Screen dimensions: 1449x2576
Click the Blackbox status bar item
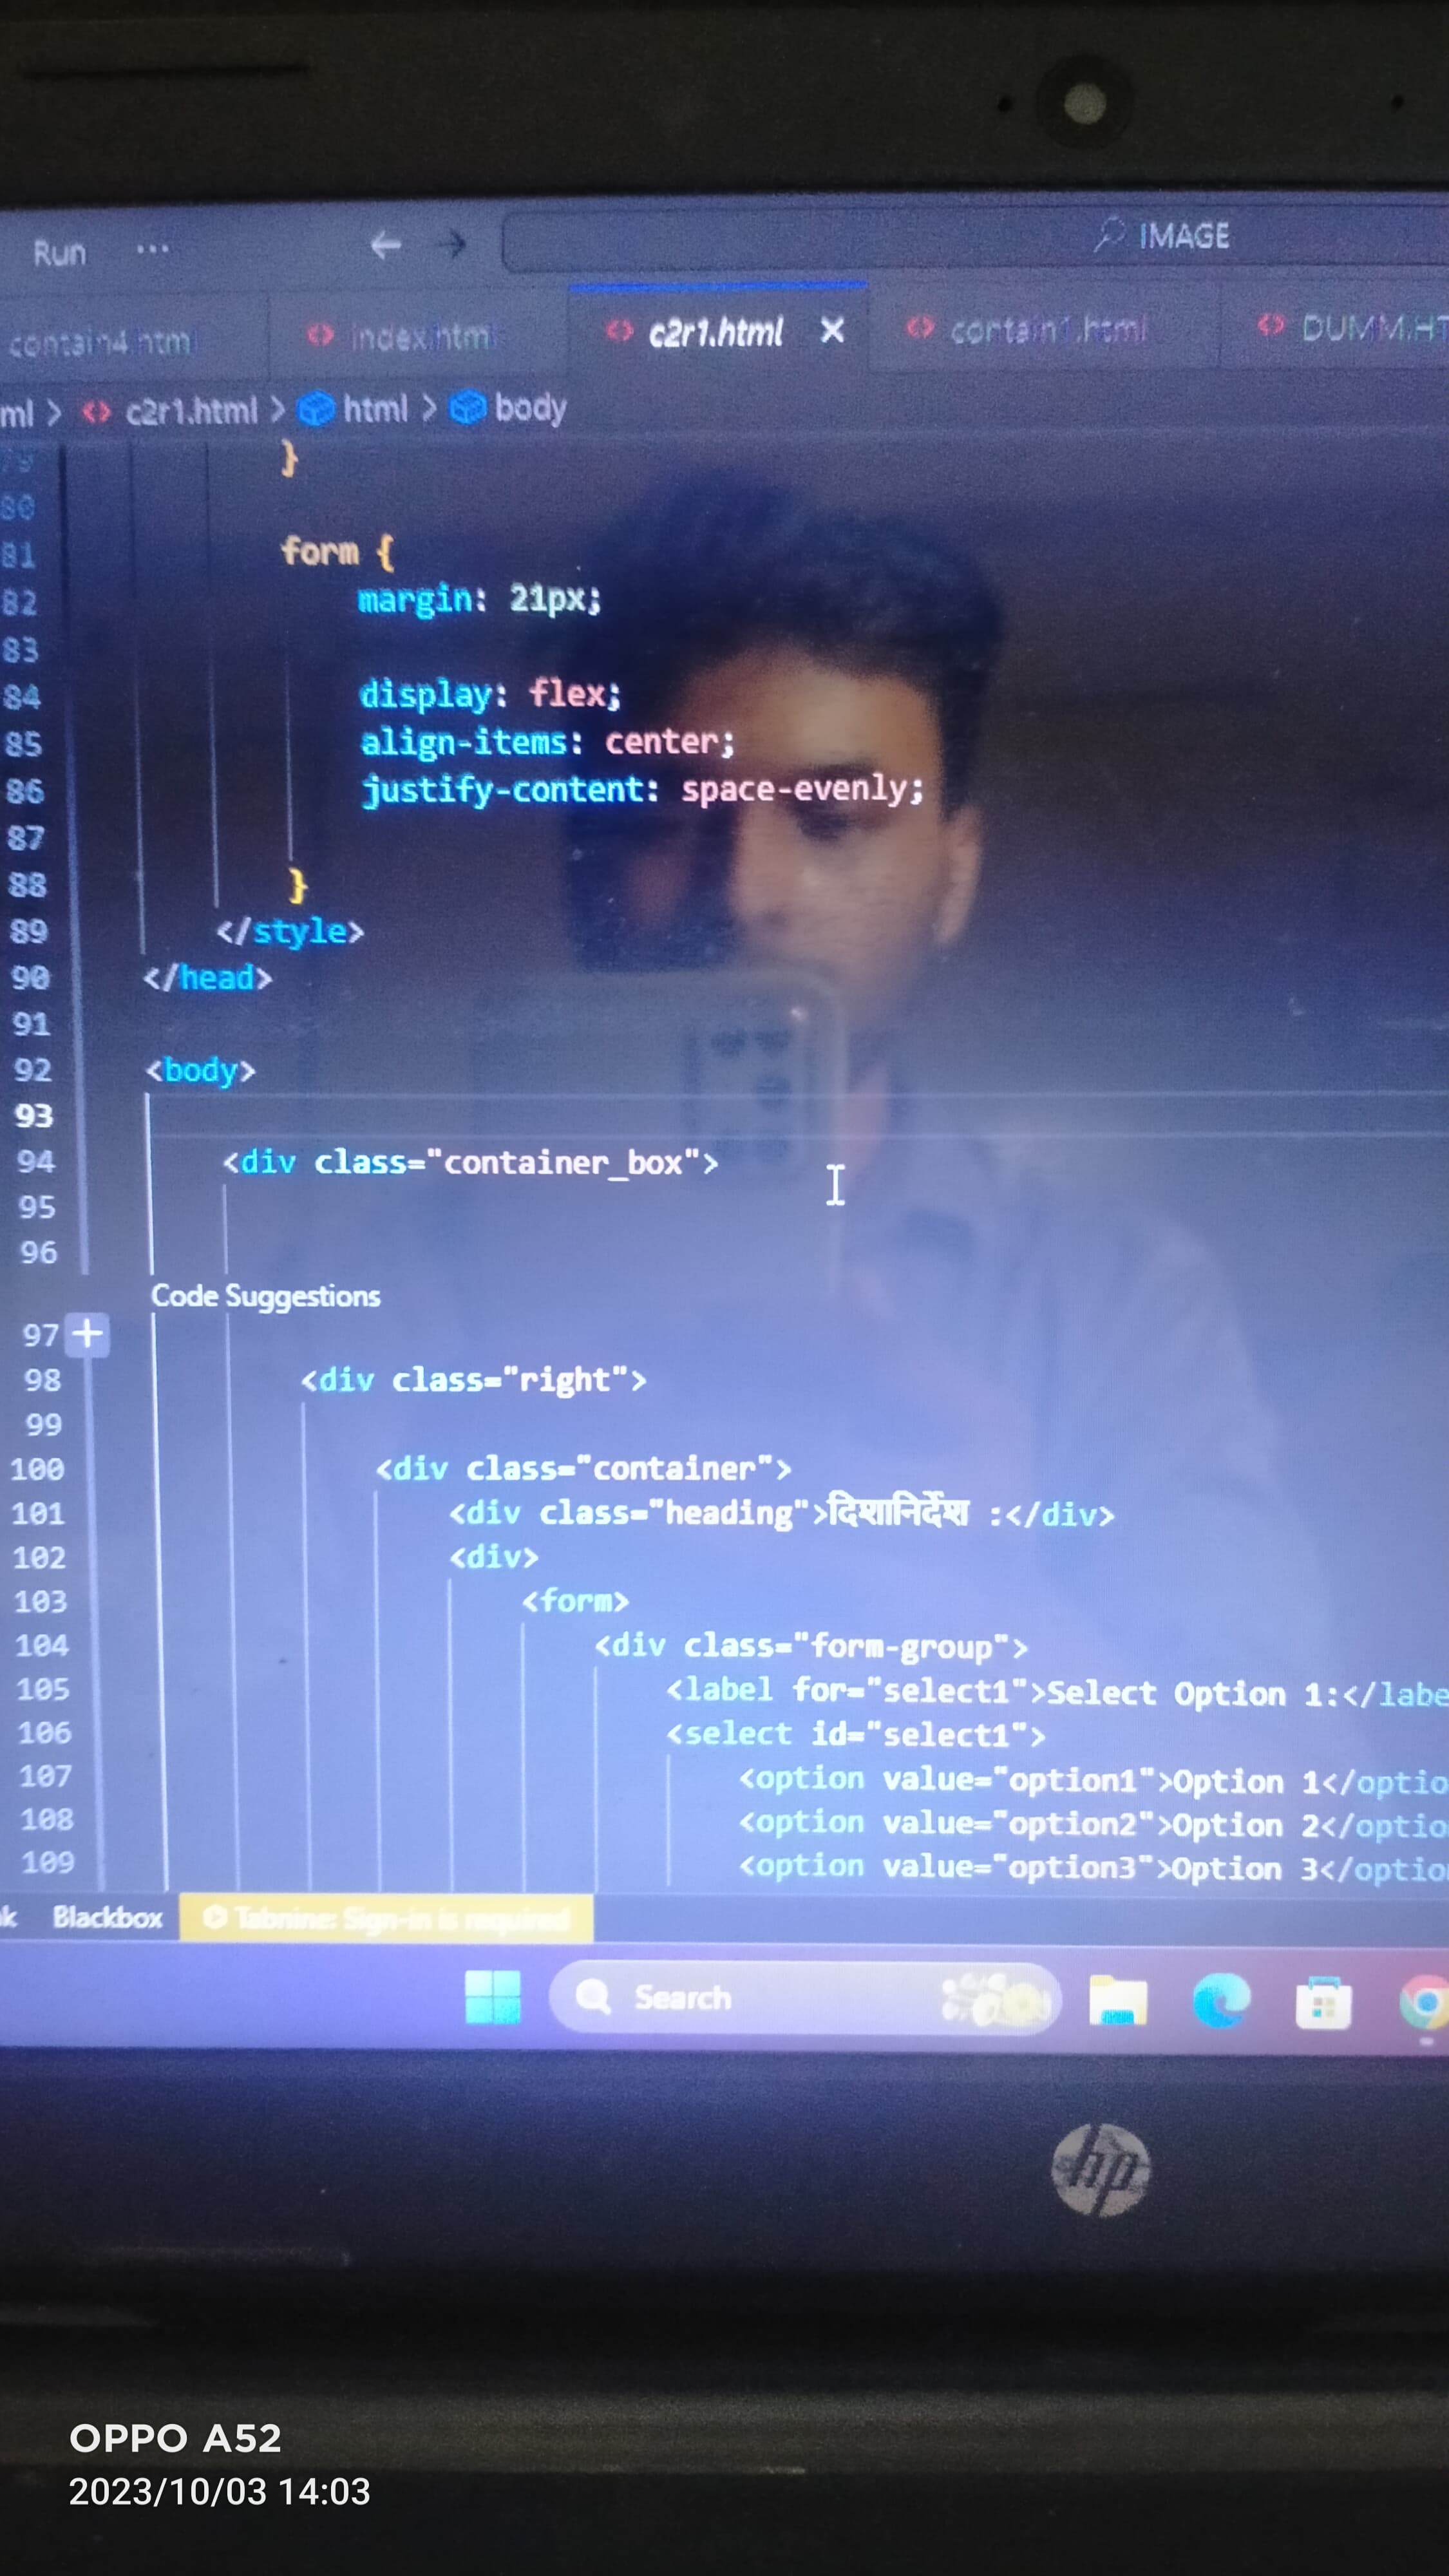tap(107, 1917)
